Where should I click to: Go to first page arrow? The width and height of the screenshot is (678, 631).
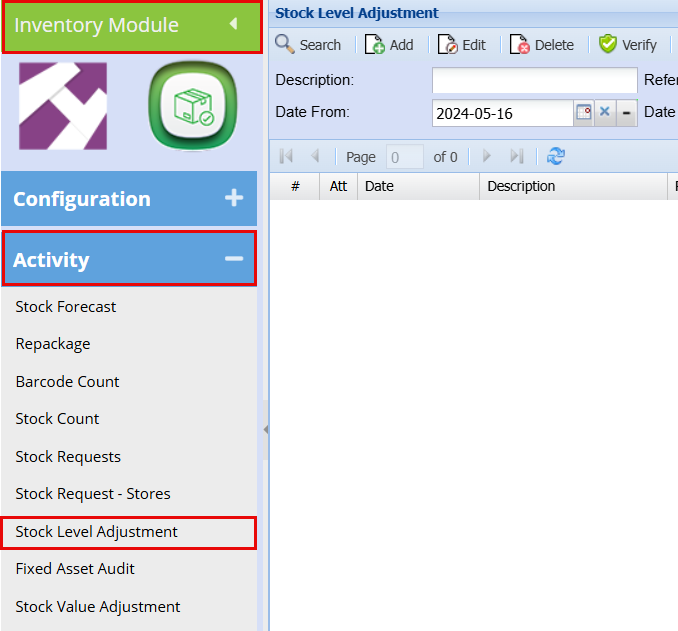[x=286, y=156]
